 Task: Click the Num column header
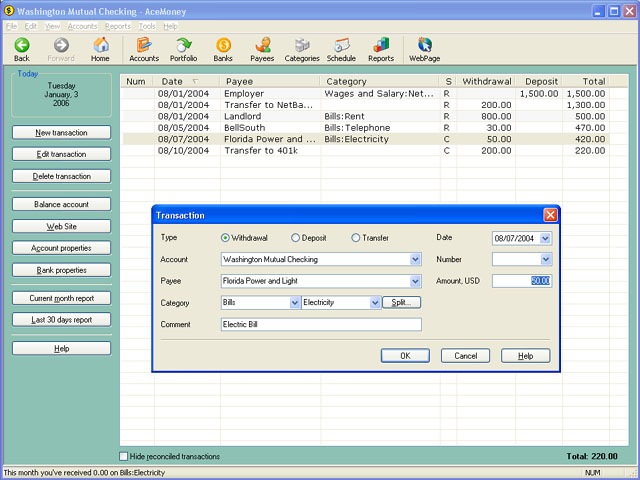(137, 81)
